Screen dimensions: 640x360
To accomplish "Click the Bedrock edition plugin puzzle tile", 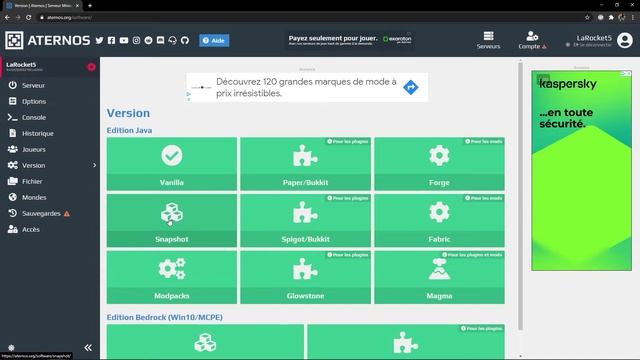I will coord(406,342).
